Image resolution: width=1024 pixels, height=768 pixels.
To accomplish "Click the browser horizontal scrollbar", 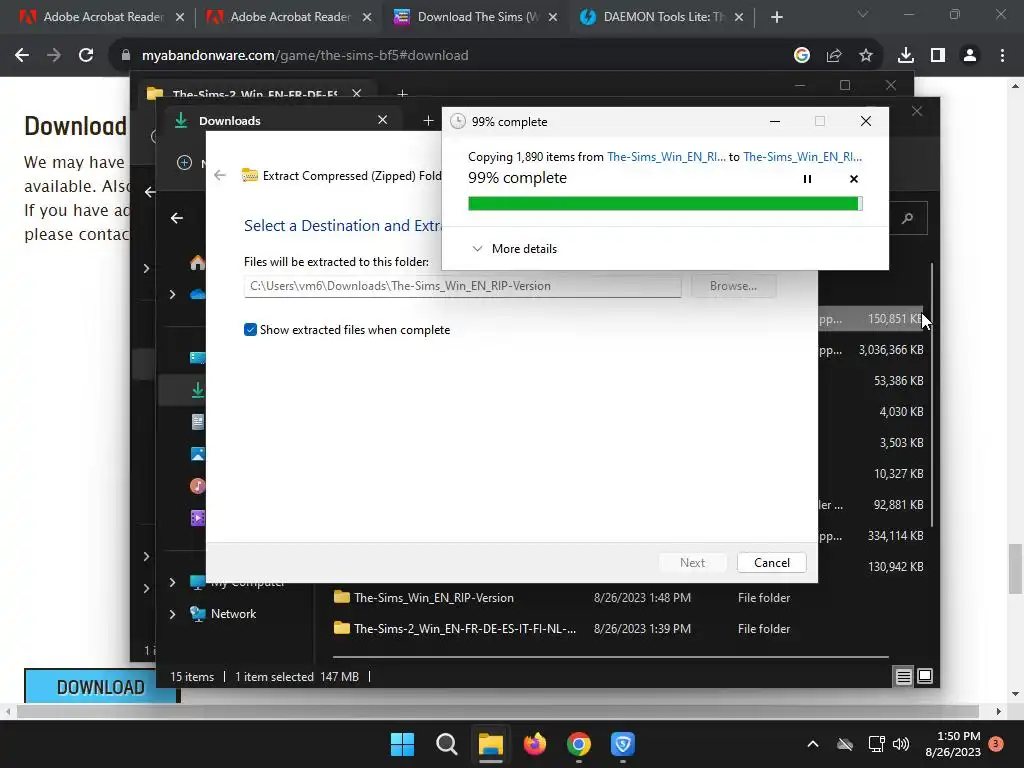I will click(498, 711).
